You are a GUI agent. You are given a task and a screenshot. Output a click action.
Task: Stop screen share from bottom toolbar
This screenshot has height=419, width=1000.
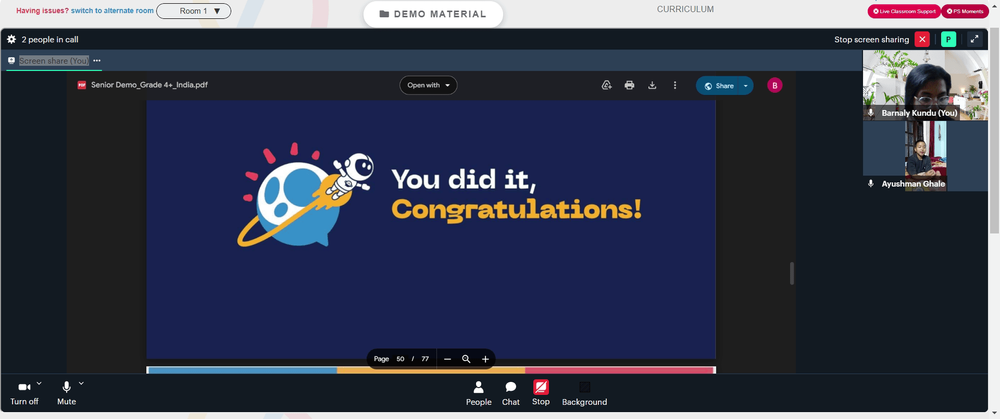pos(541,393)
